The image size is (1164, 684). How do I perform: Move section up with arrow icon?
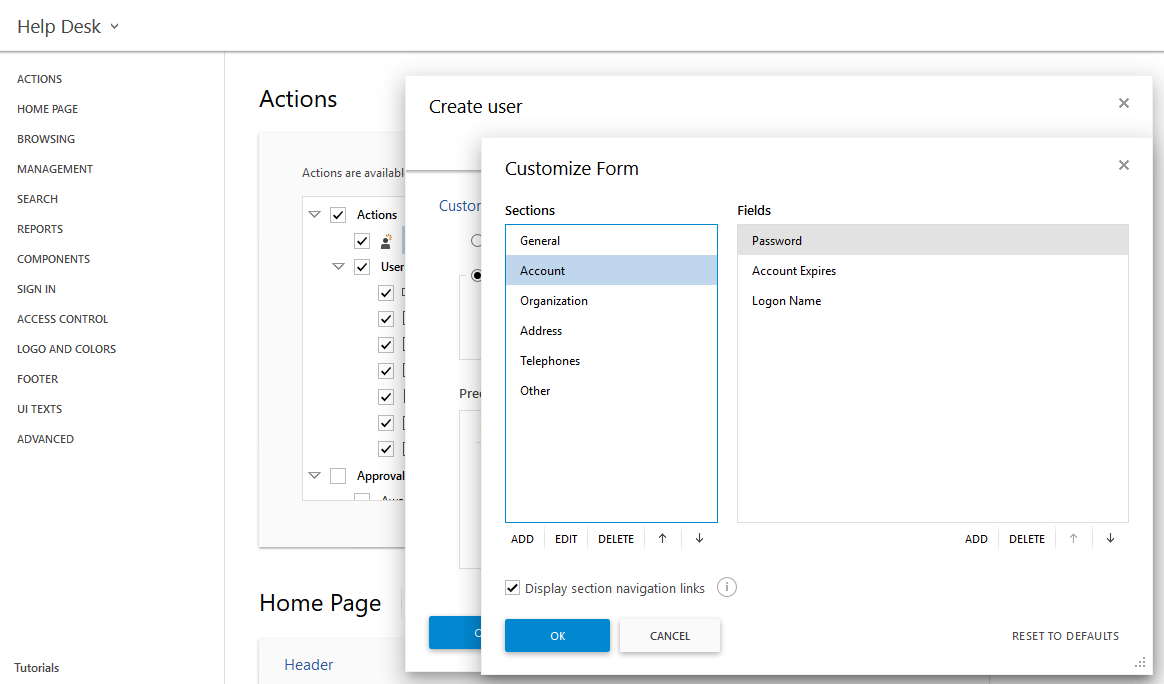click(x=662, y=538)
